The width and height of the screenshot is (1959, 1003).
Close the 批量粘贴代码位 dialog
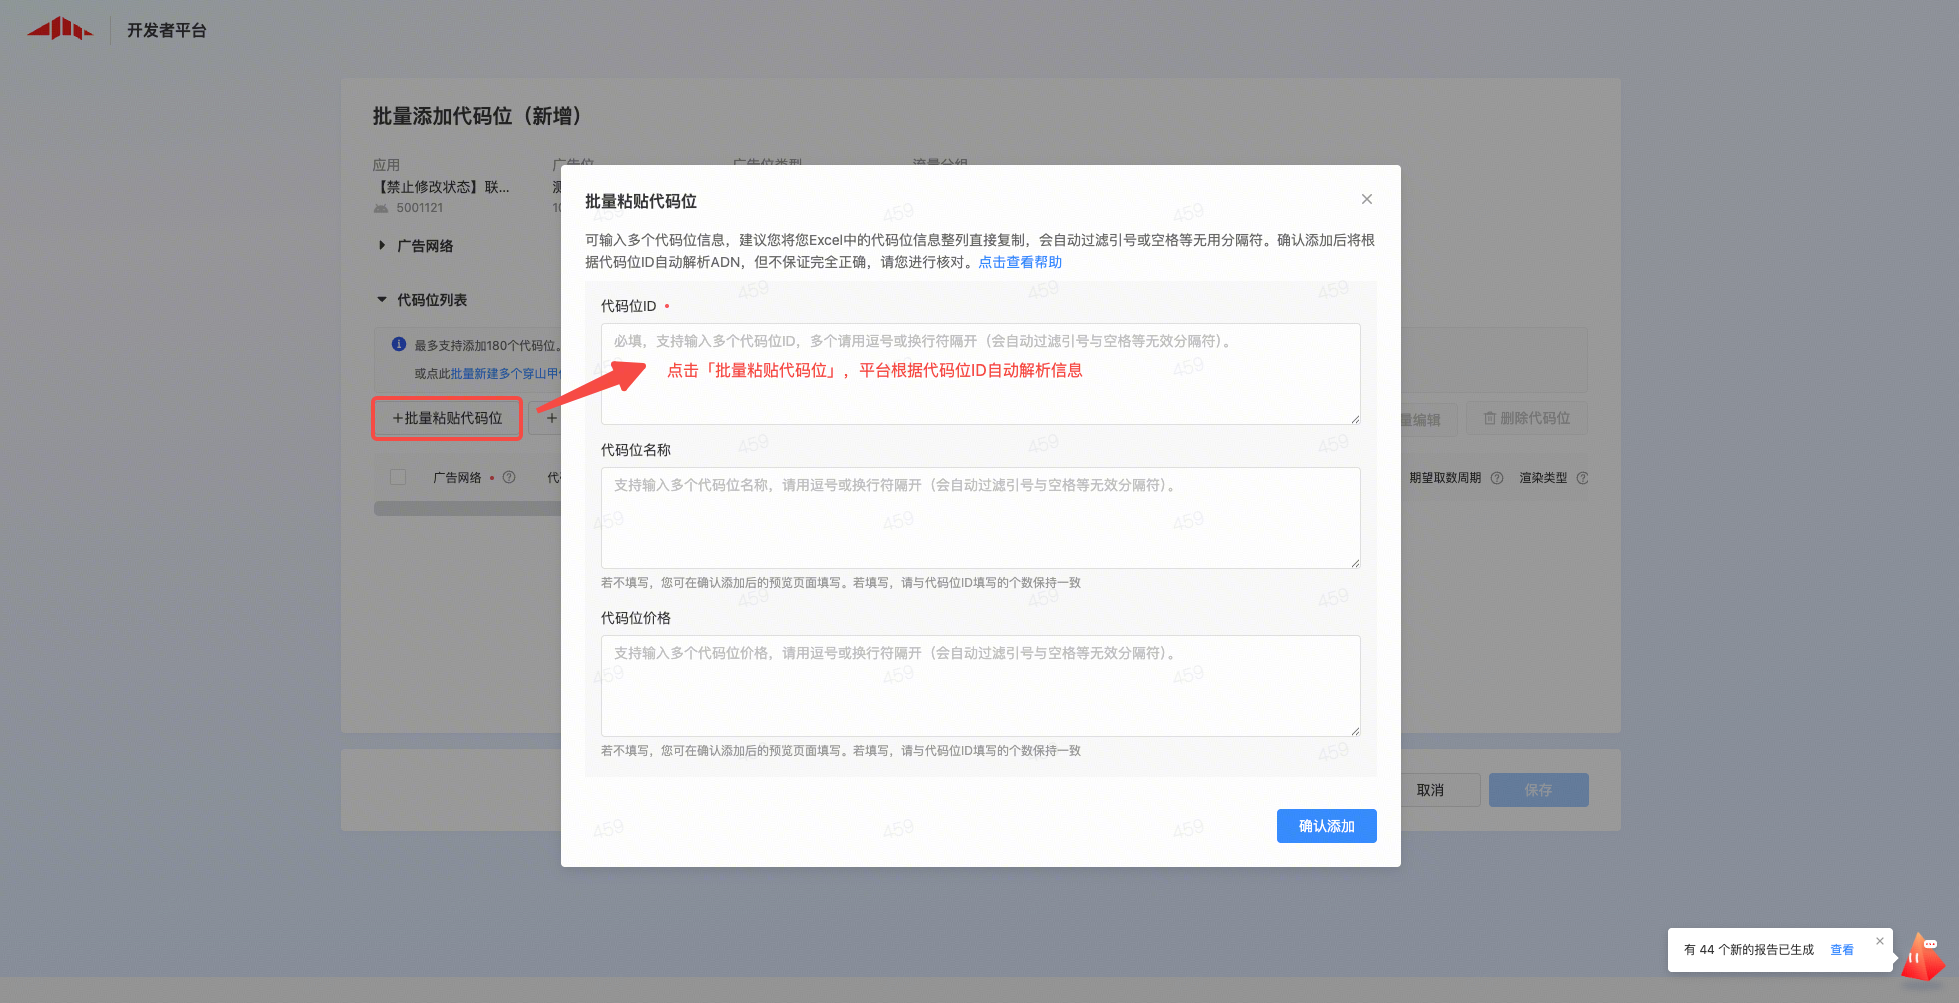click(1366, 199)
